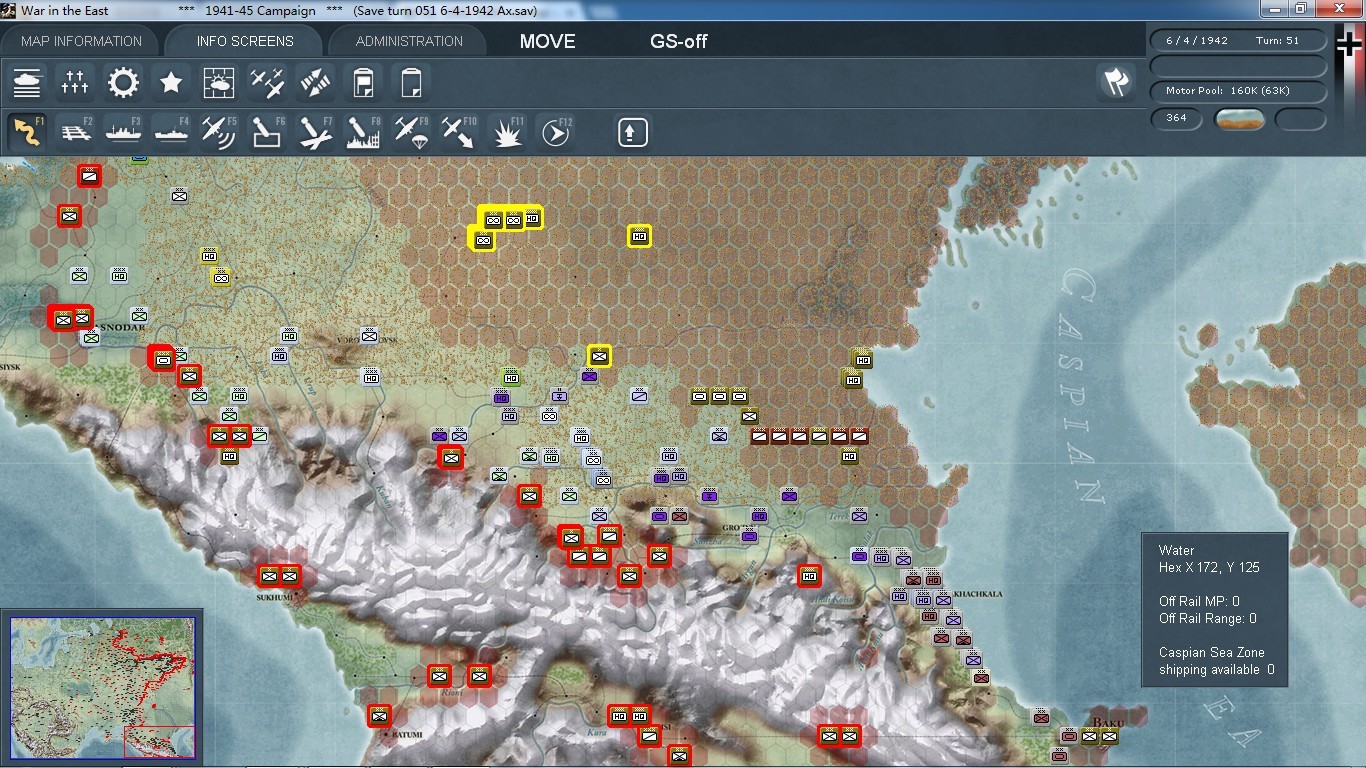Screen dimensions: 1366x768
Task: Open the Order of Battle tank icon
Action: click(28, 82)
